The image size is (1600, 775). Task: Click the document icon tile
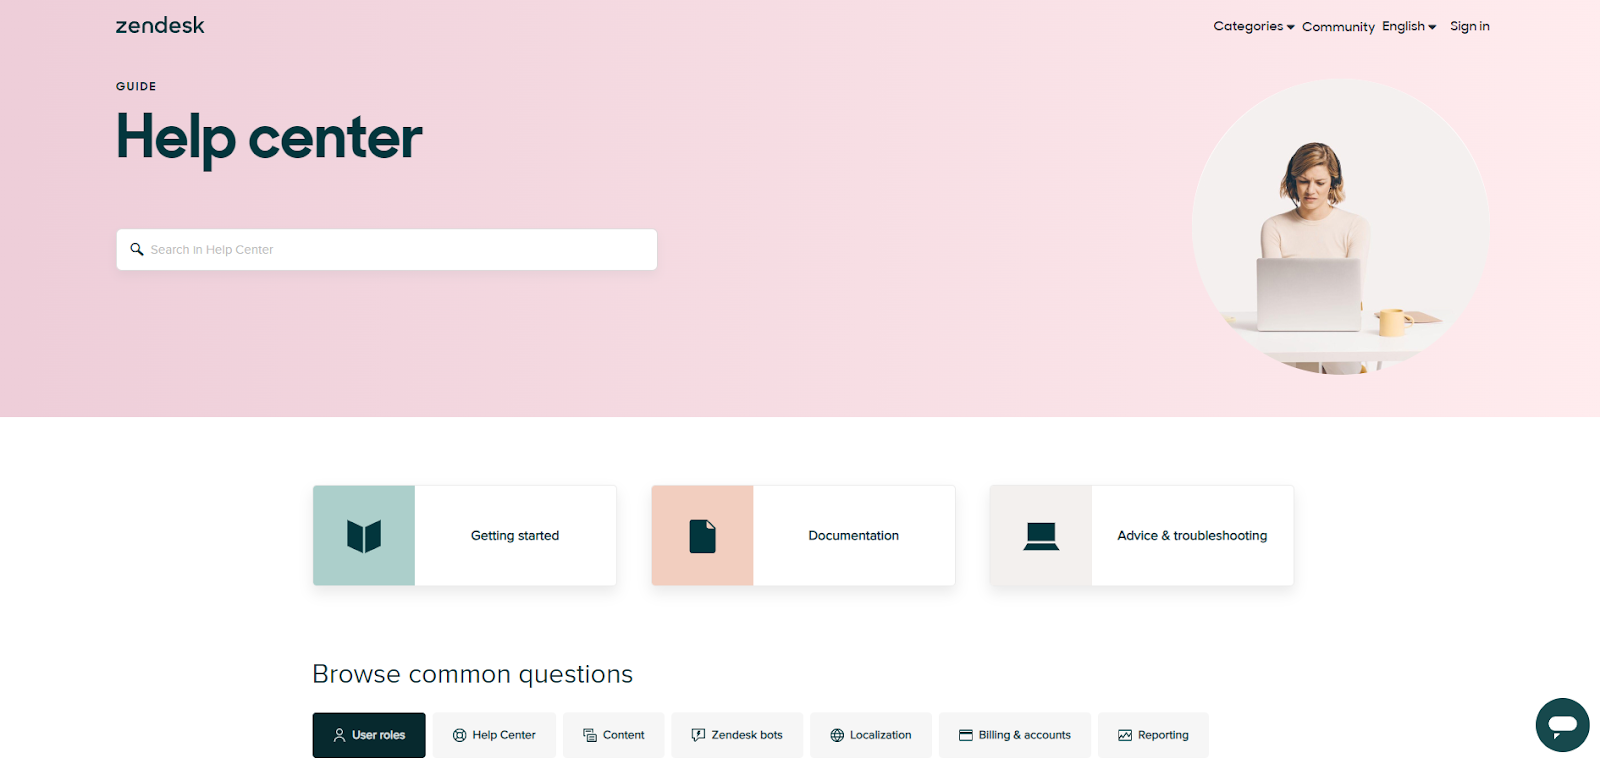point(702,536)
